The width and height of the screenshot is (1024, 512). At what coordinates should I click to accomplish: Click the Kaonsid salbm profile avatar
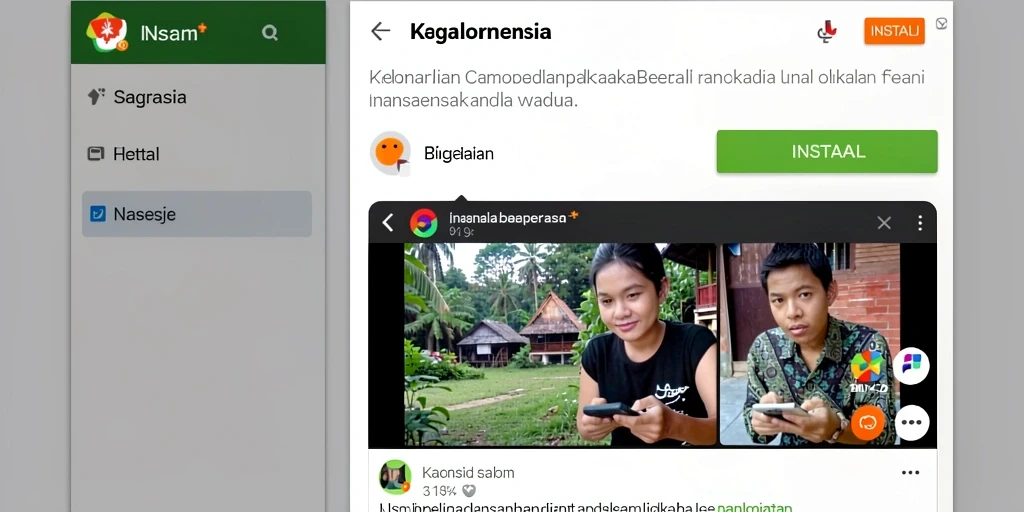pyautogui.click(x=395, y=477)
